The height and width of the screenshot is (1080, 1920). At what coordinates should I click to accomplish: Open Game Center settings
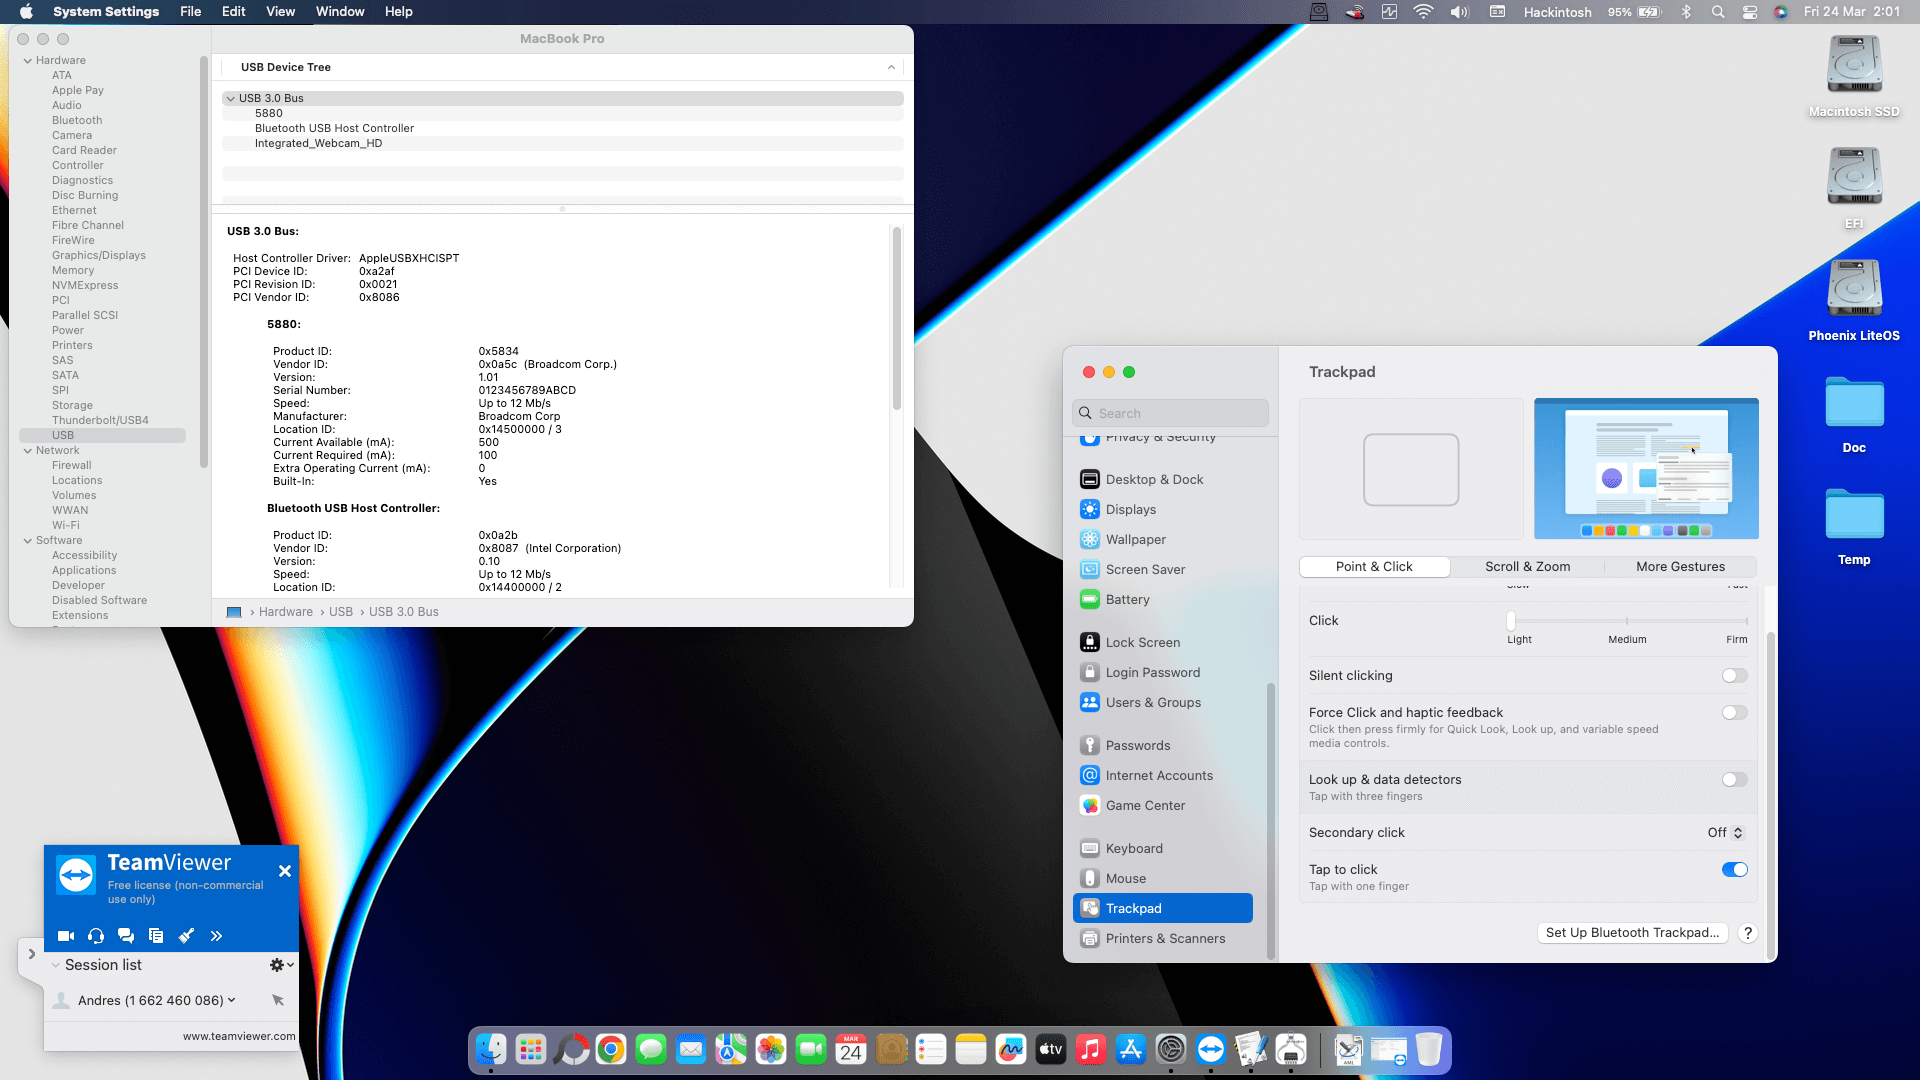1164,805
